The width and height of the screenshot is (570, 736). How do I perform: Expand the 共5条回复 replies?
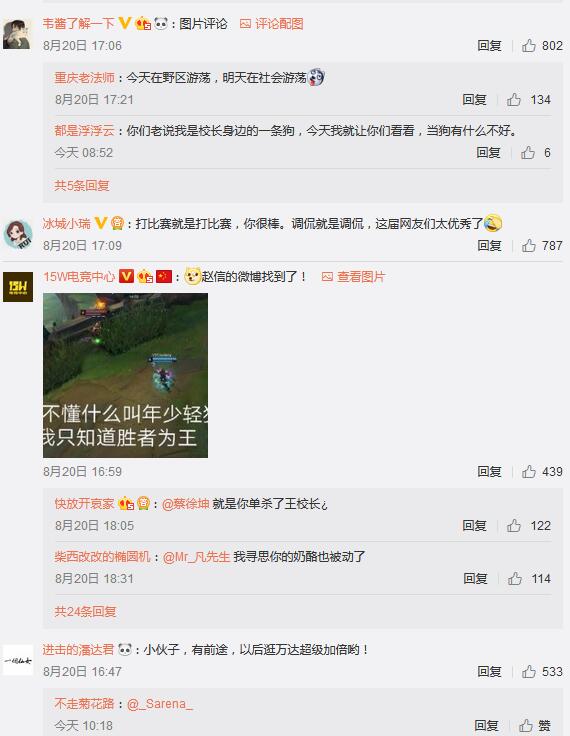tap(82, 185)
